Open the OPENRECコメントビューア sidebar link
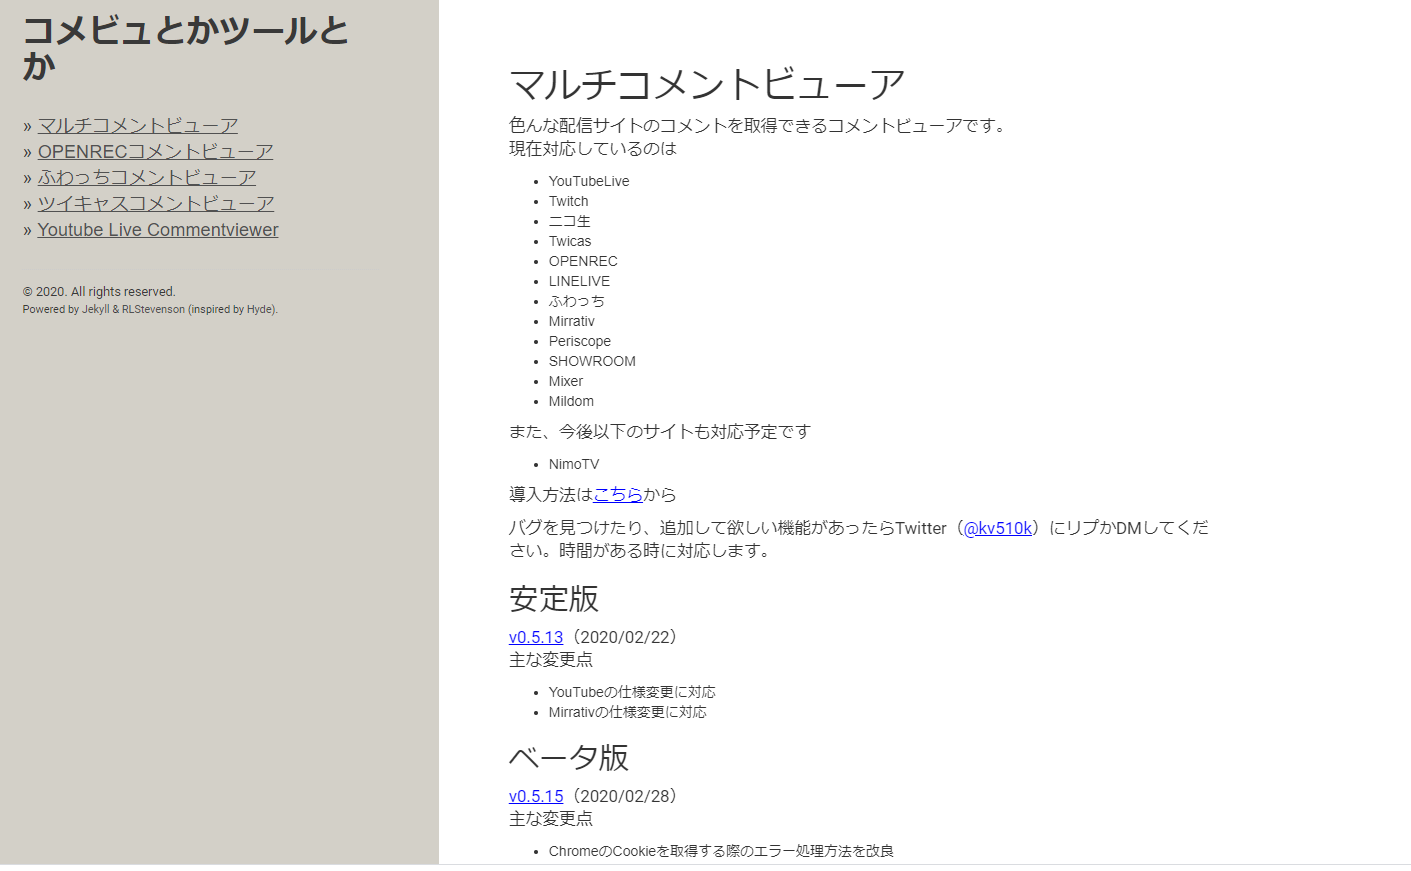Image resolution: width=1411 pixels, height=871 pixels. point(155,151)
